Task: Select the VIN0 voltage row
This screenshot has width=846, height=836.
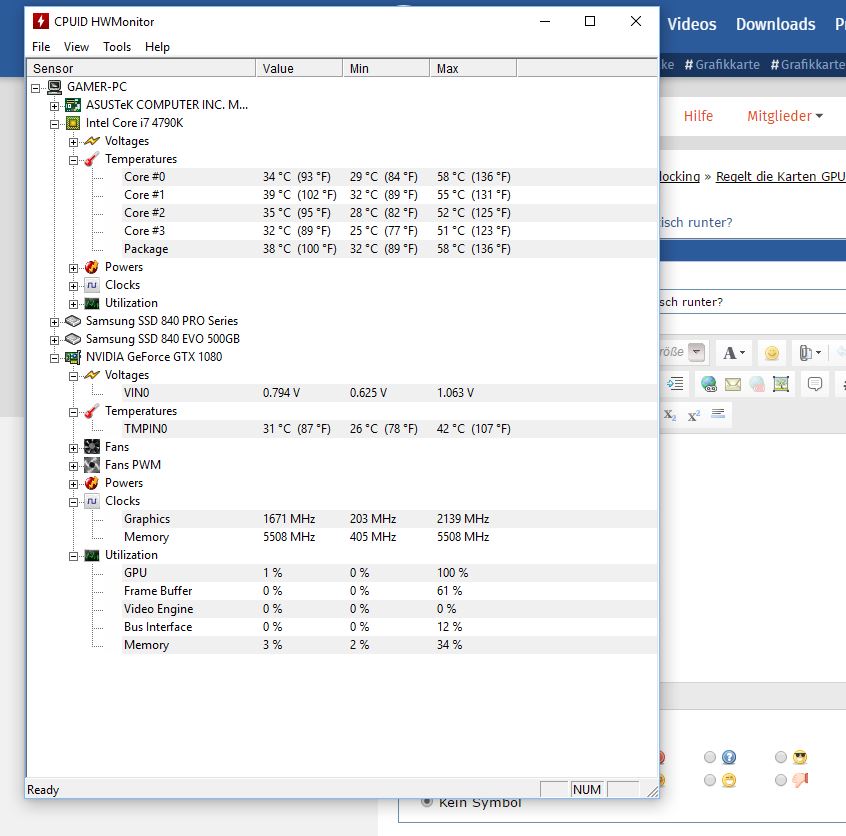Action: point(389,393)
